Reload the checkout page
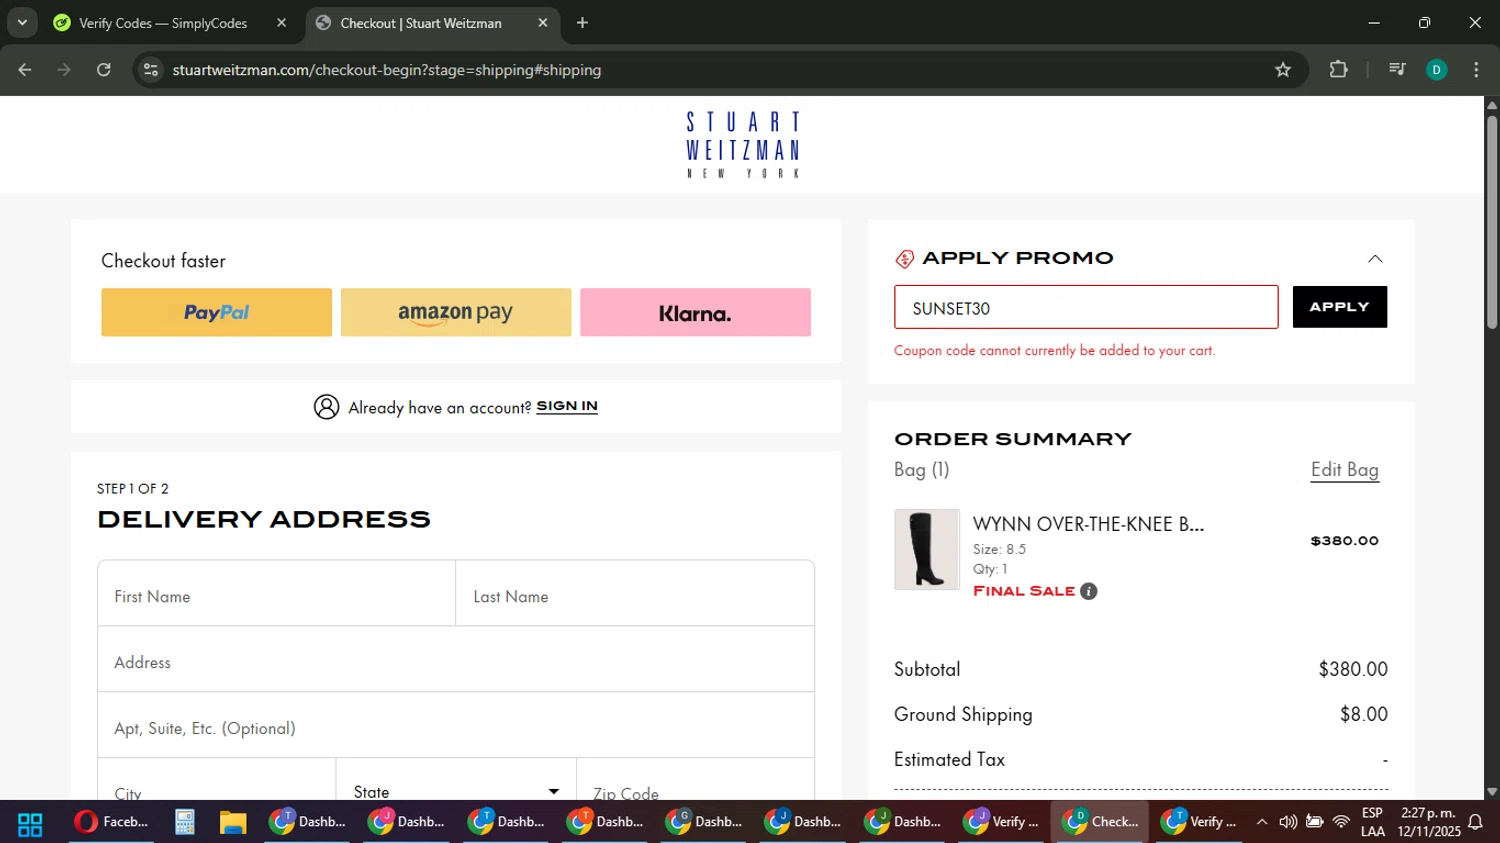The height and width of the screenshot is (843, 1500). pyautogui.click(x=104, y=70)
